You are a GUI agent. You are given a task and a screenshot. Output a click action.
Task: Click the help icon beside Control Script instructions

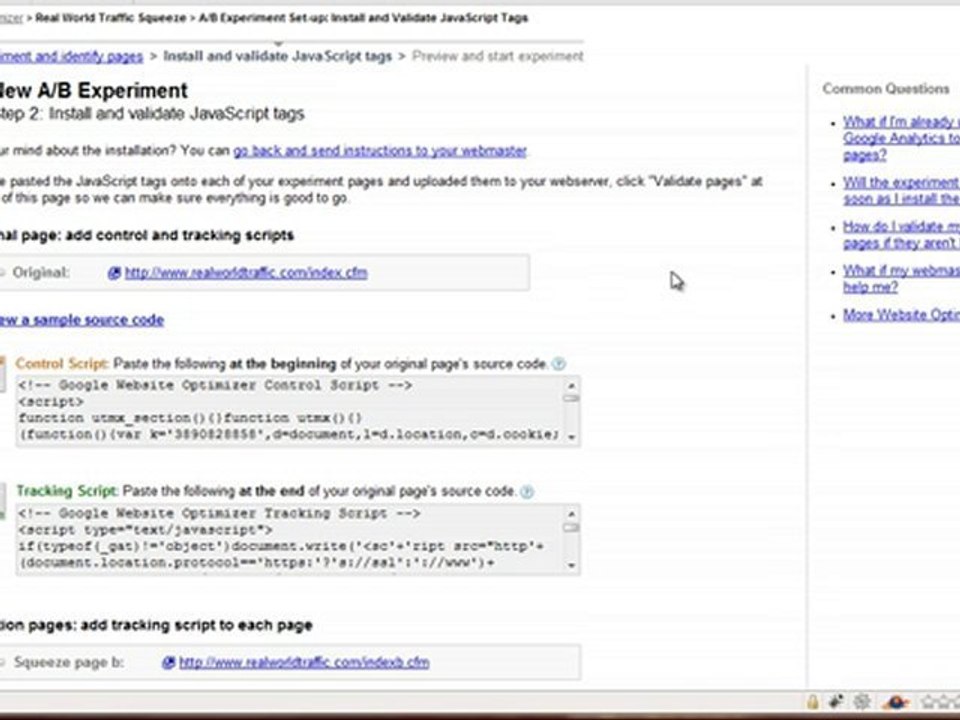click(x=558, y=364)
